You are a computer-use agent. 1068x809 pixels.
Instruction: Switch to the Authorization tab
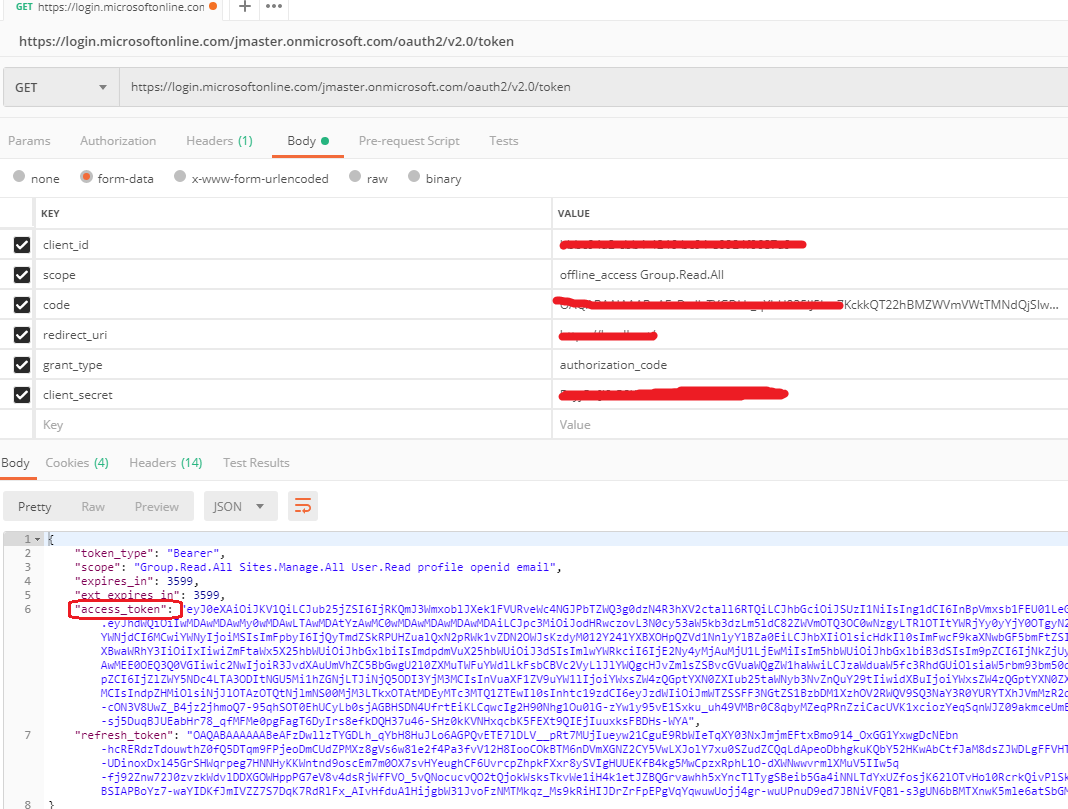point(118,141)
